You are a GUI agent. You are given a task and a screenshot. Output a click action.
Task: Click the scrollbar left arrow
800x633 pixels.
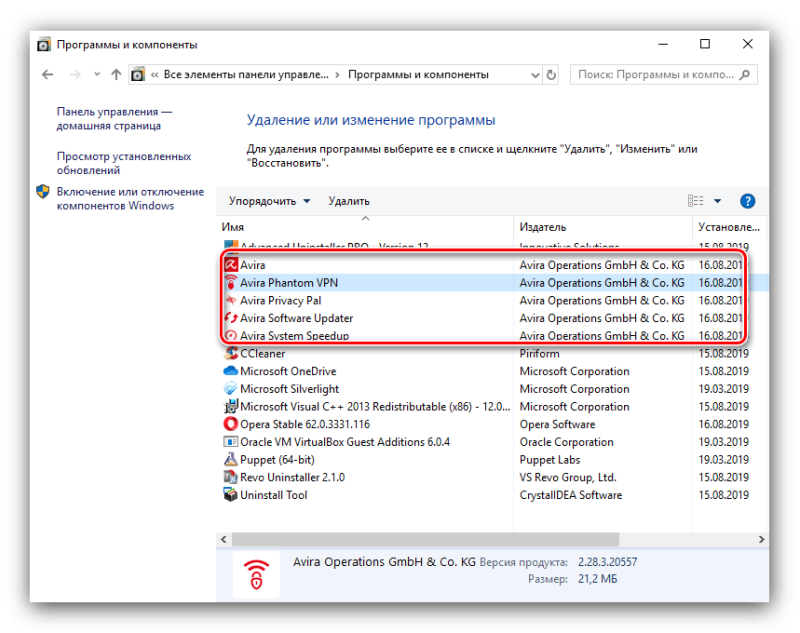pos(223,539)
